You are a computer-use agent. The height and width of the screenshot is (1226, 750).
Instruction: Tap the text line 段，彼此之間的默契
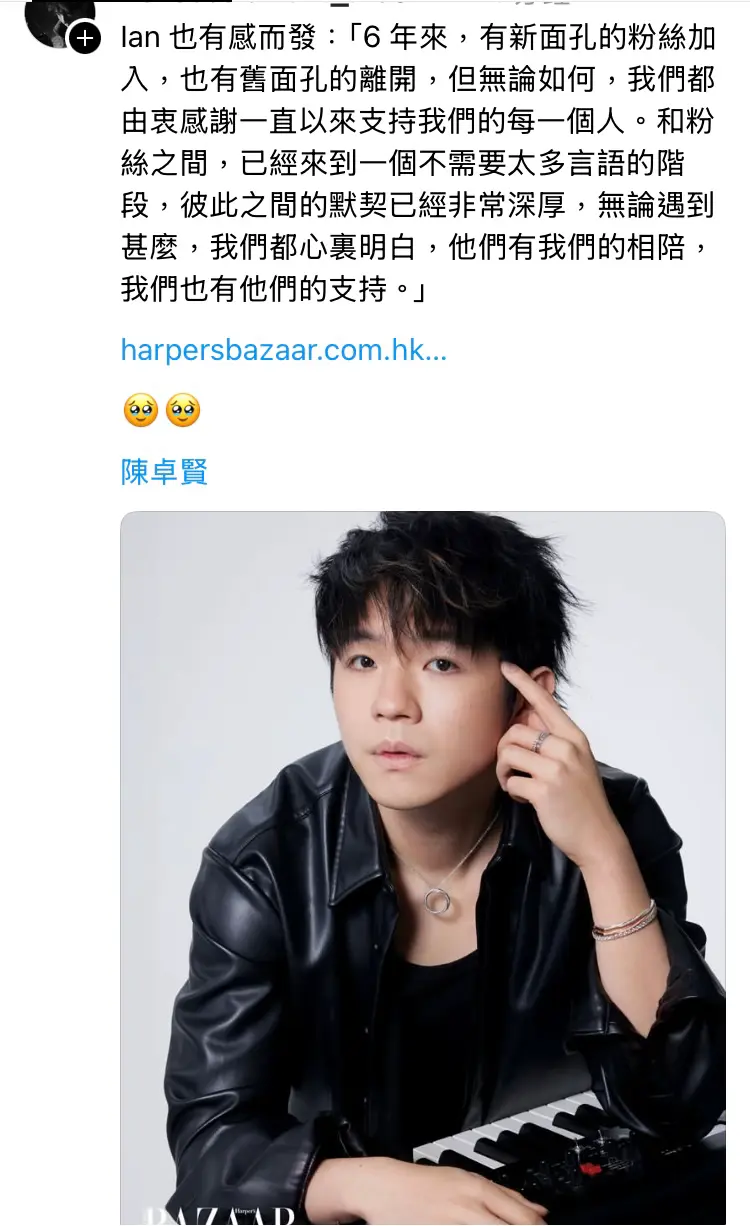(x=418, y=205)
